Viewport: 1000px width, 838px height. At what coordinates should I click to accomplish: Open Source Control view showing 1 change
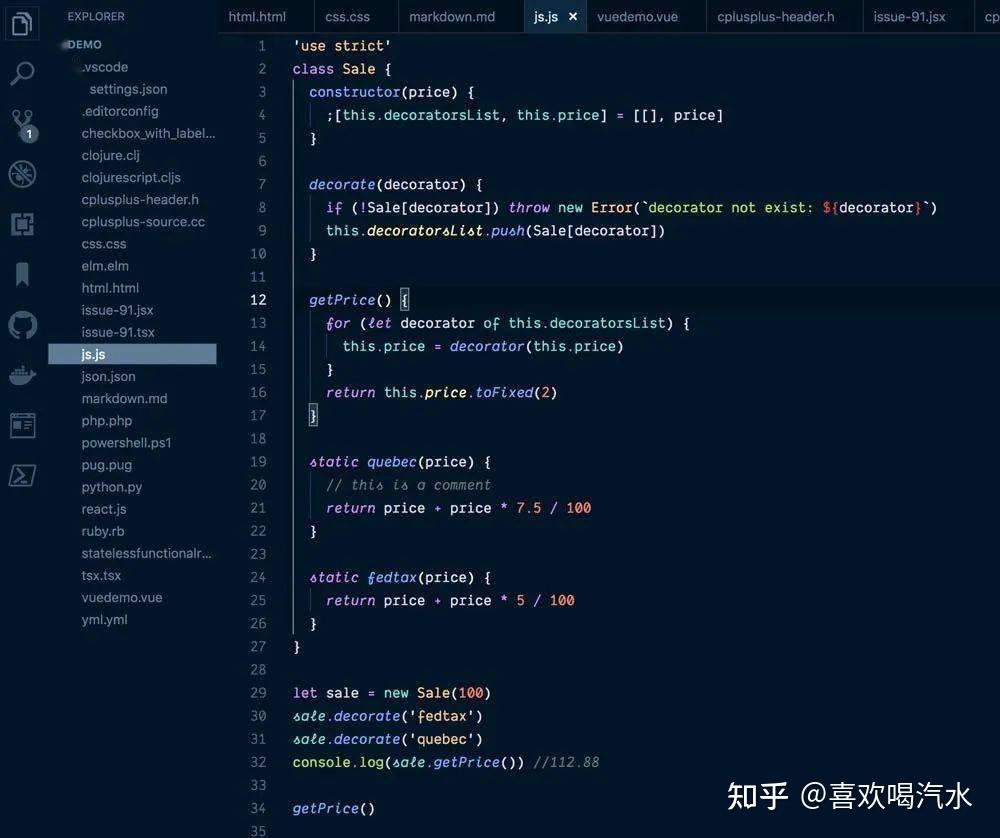tap(22, 120)
